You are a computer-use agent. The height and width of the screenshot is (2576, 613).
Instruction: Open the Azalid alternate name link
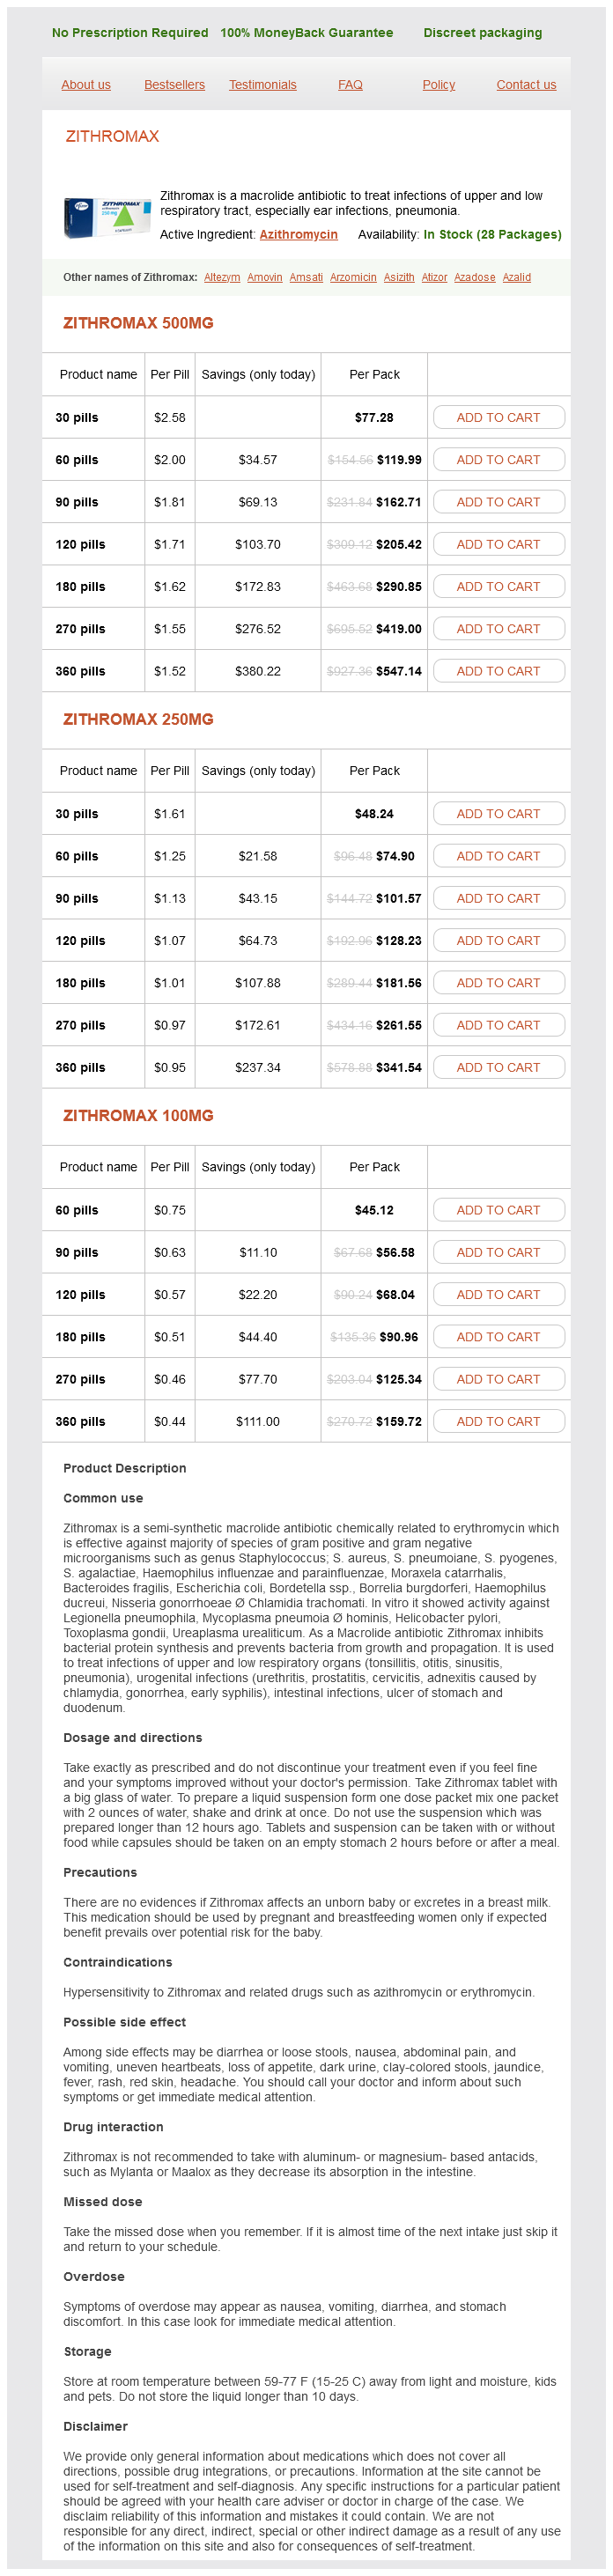click(x=516, y=278)
